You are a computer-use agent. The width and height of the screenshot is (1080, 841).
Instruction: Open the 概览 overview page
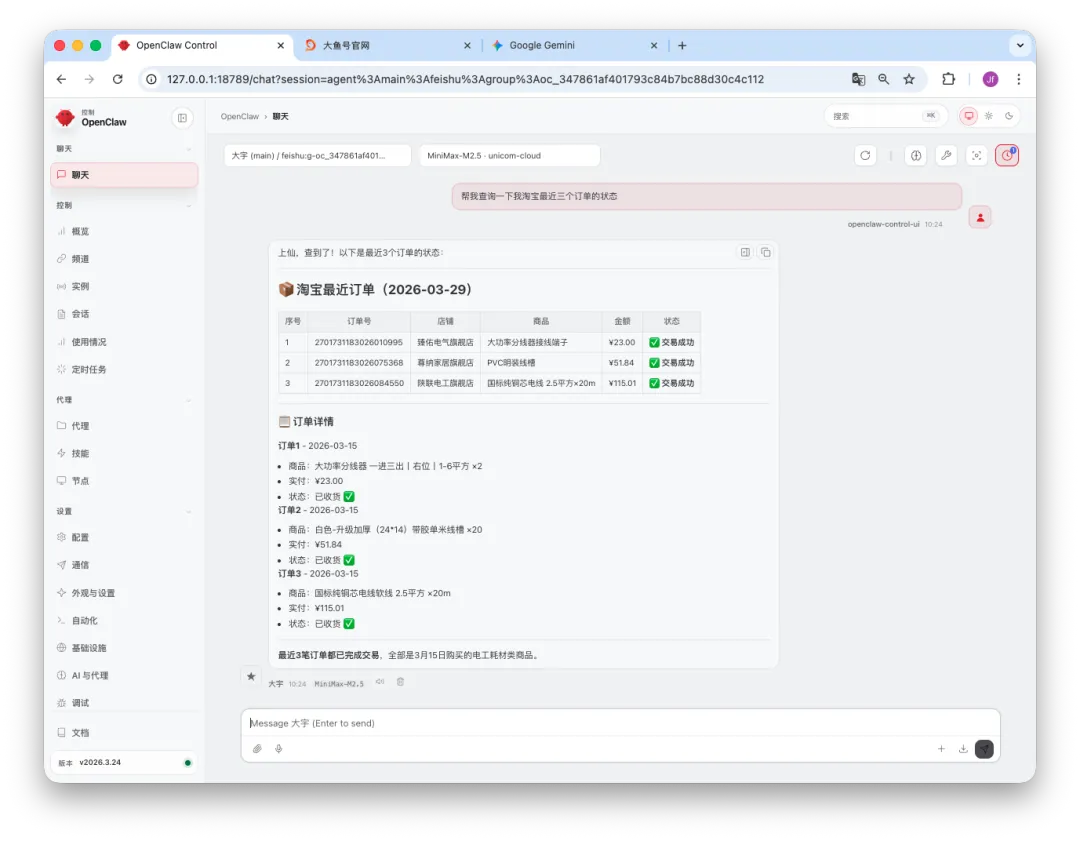click(80, 231)
